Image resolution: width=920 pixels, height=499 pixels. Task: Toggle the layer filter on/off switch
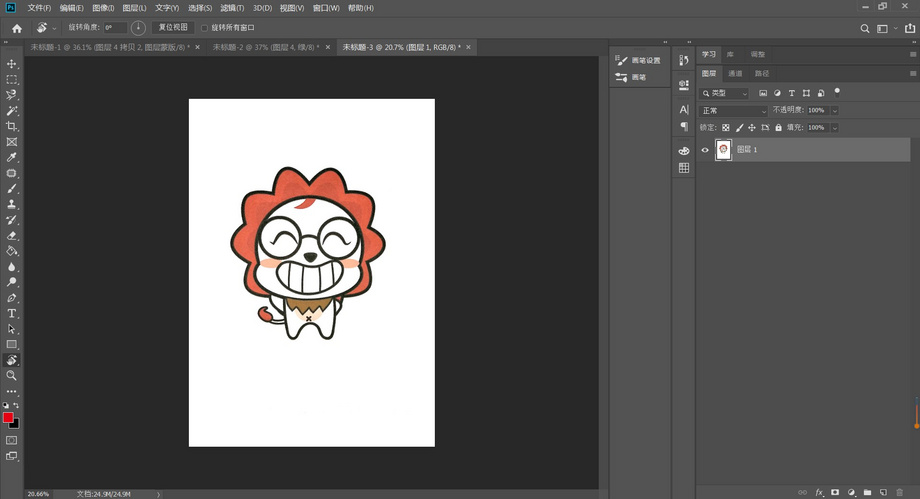click(836, 93)
